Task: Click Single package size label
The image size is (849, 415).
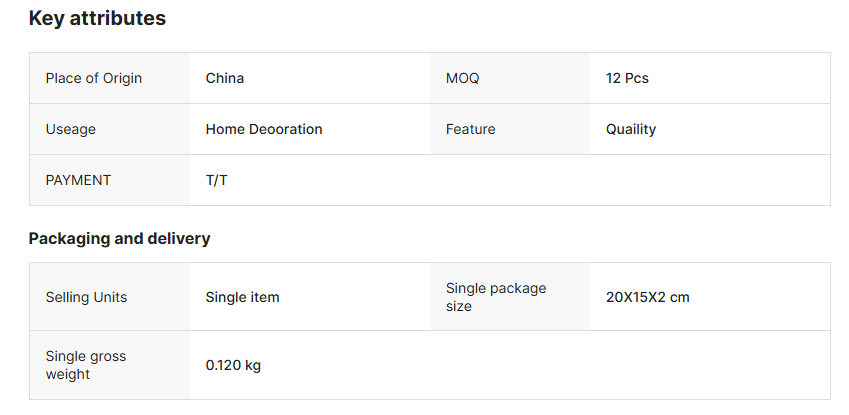Action: (496, 297)
